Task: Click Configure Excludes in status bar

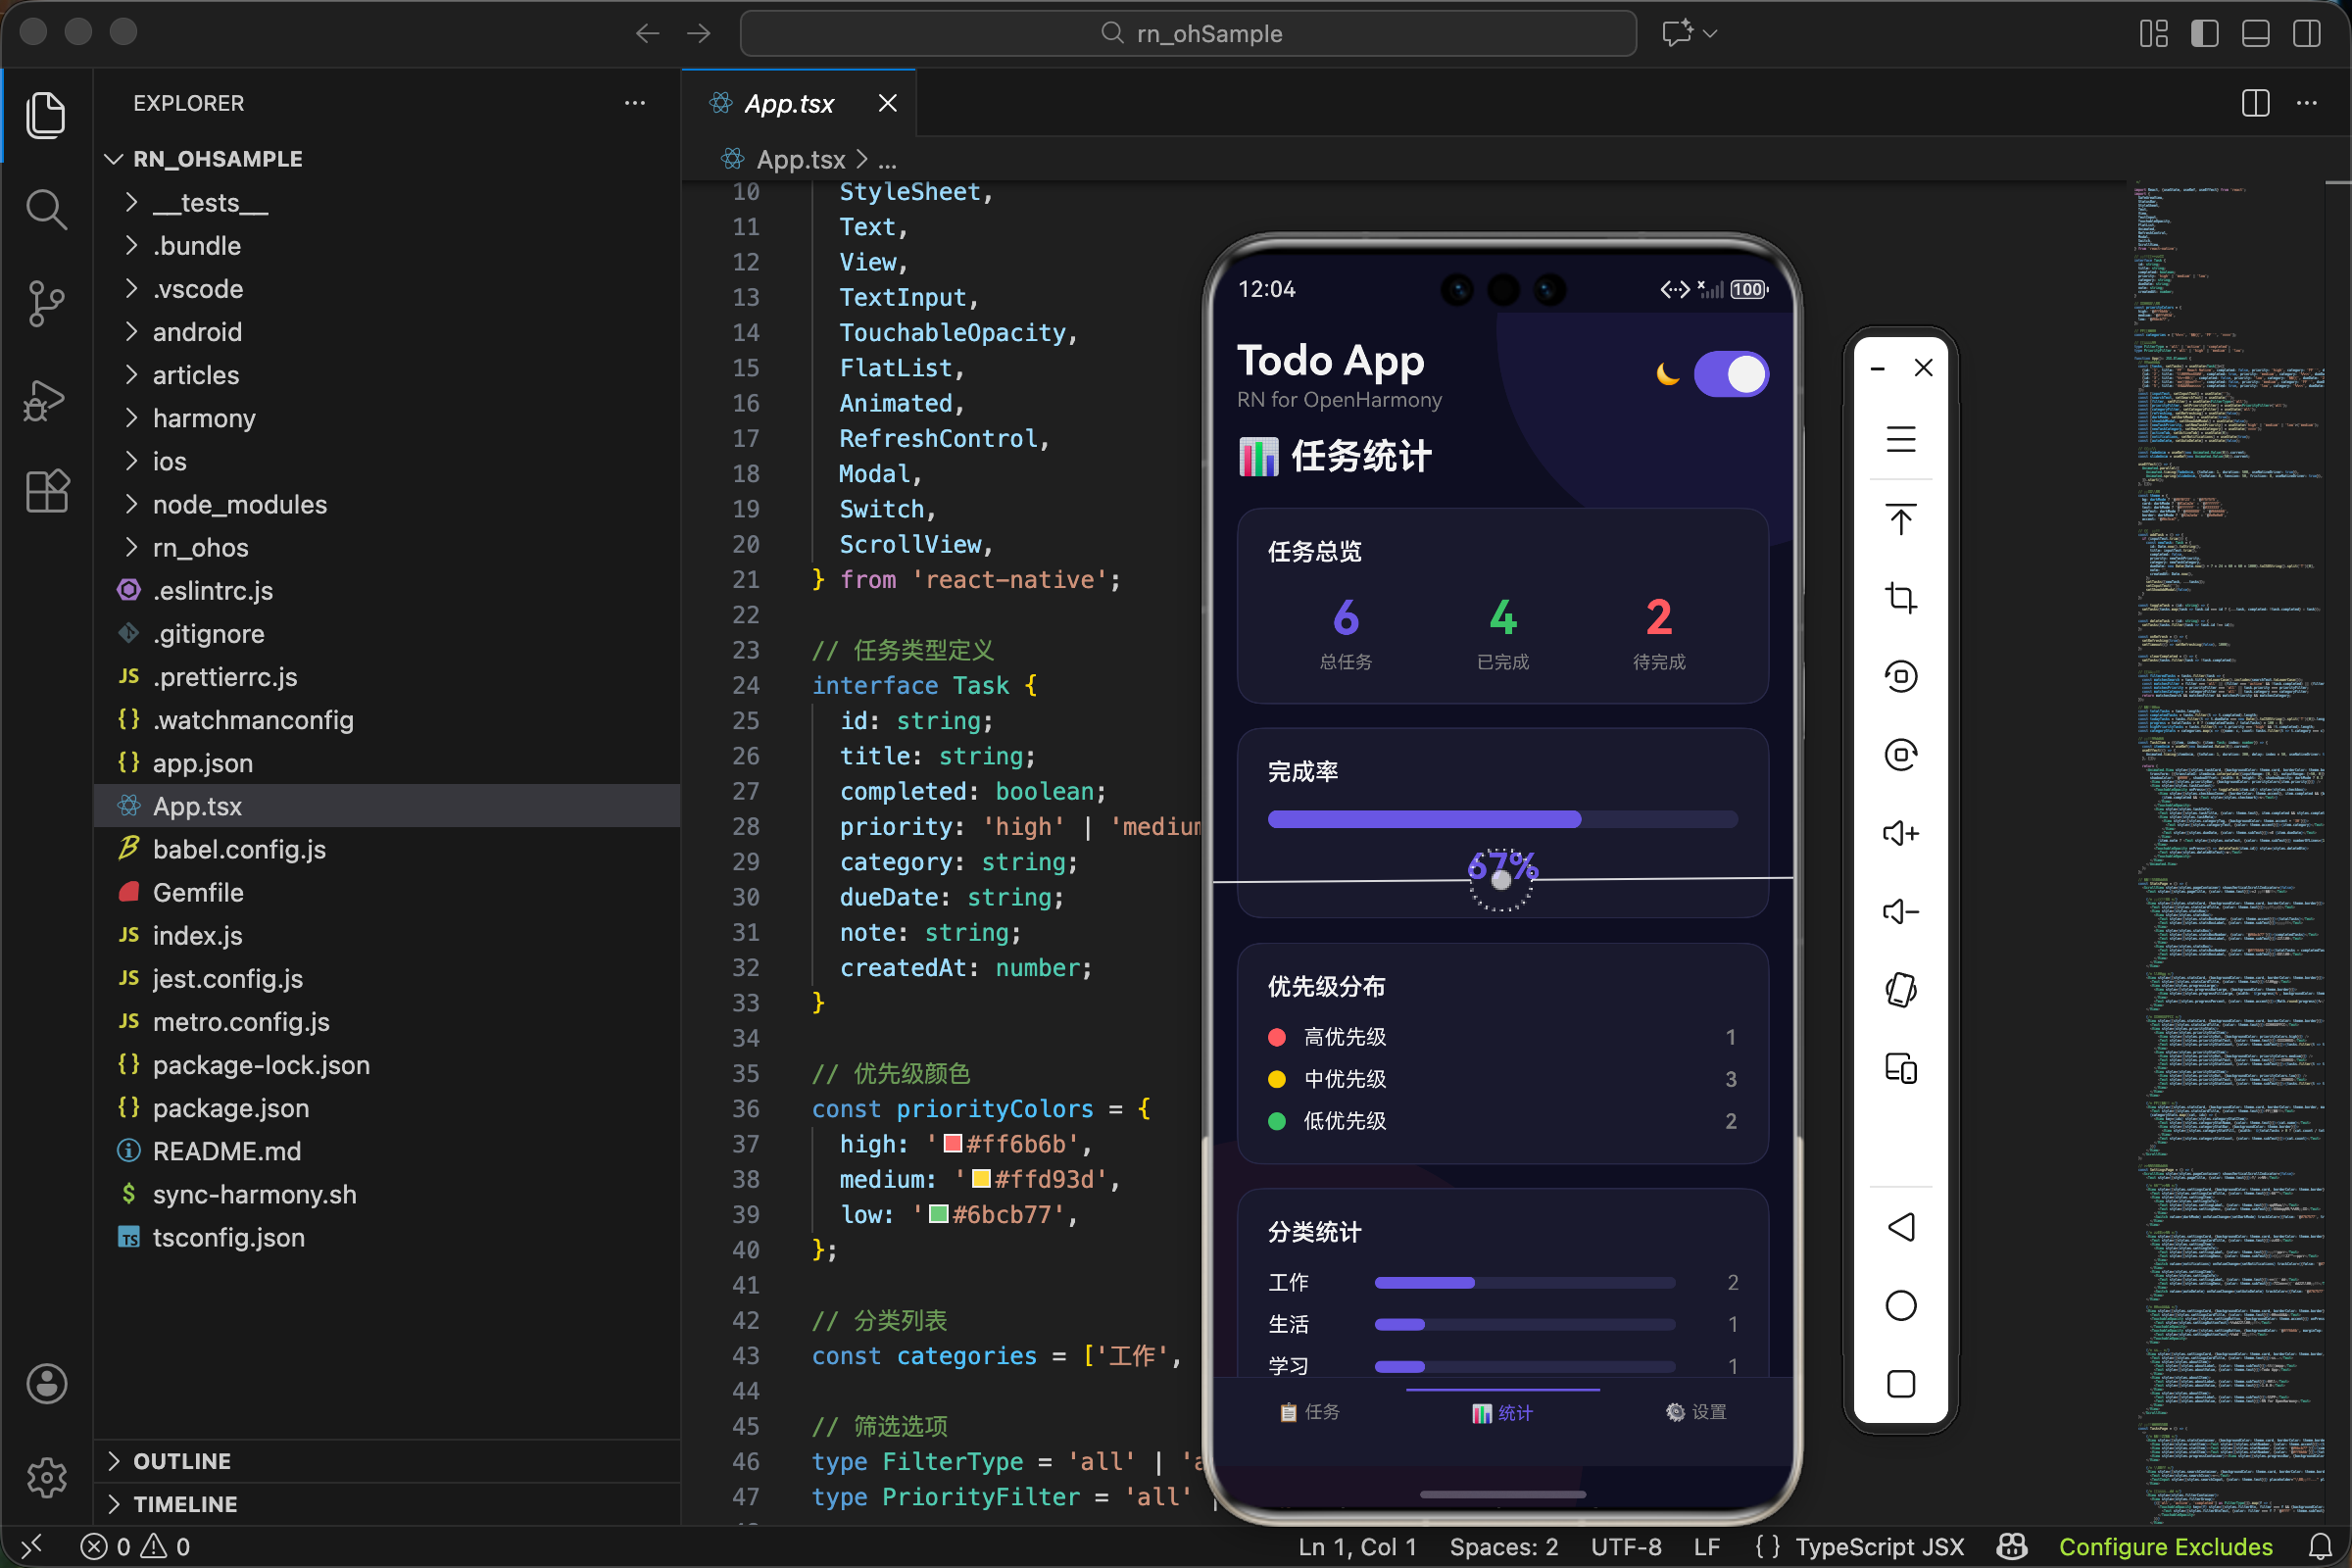Action: (x=2165, y=1547)
